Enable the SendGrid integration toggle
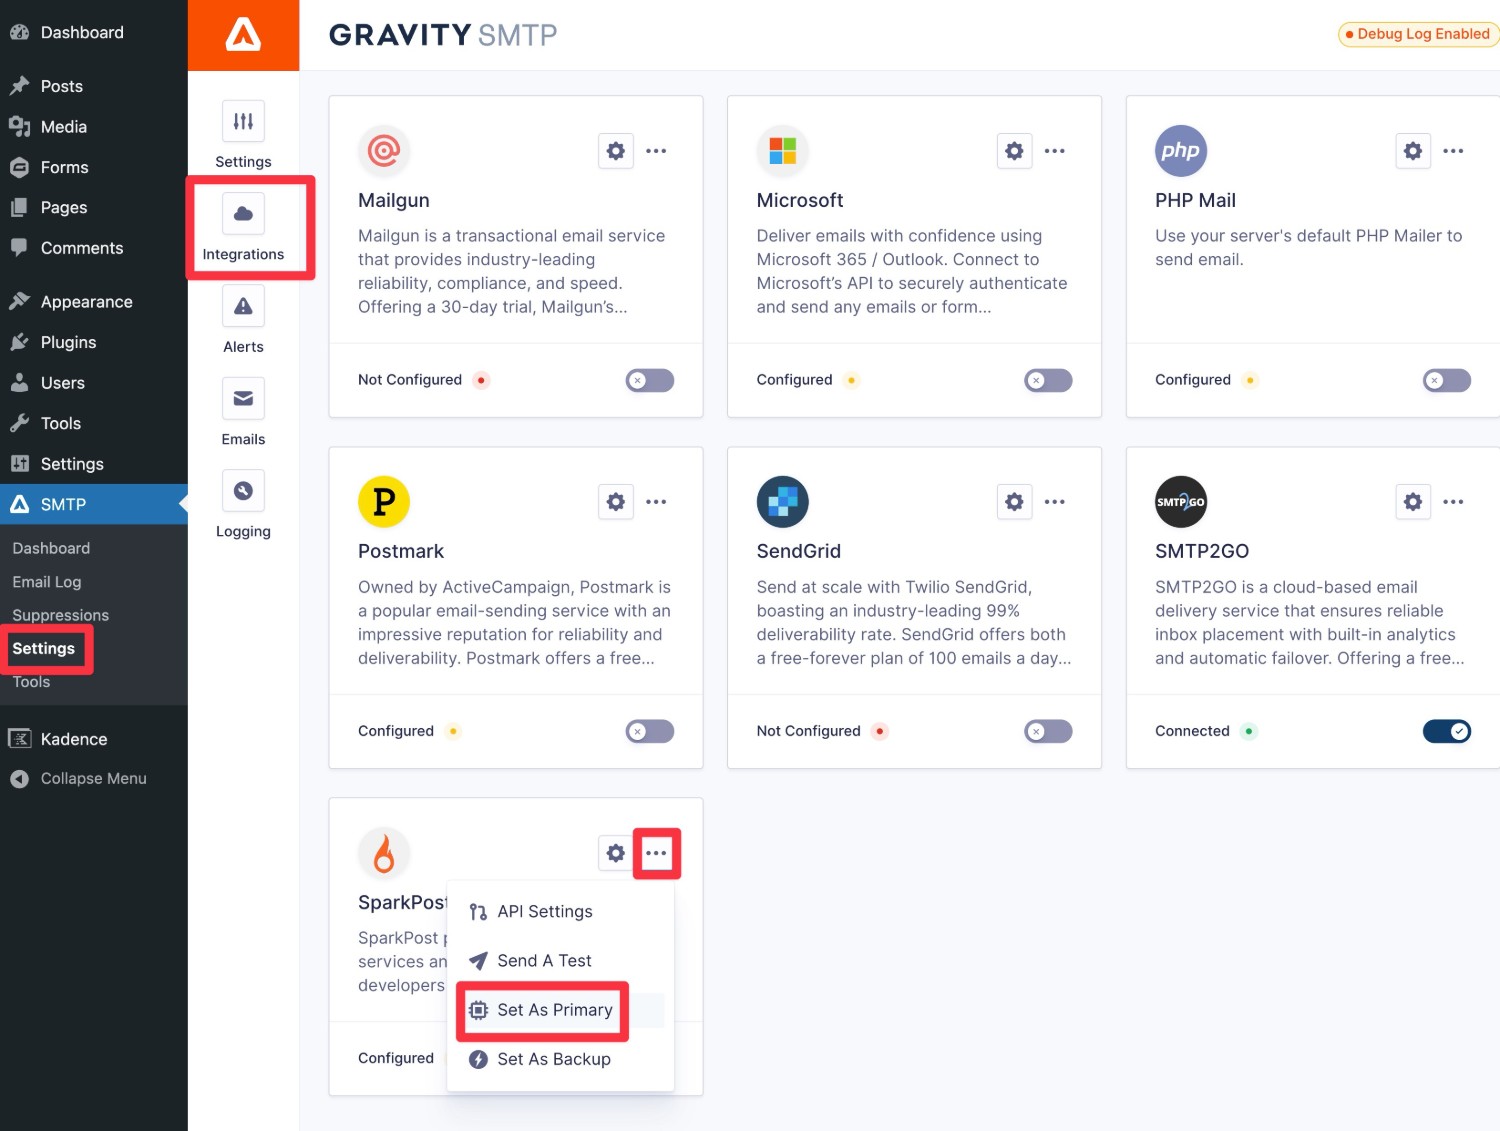The width and height of the screenshot is (1500, 1131). [1048, 731]
